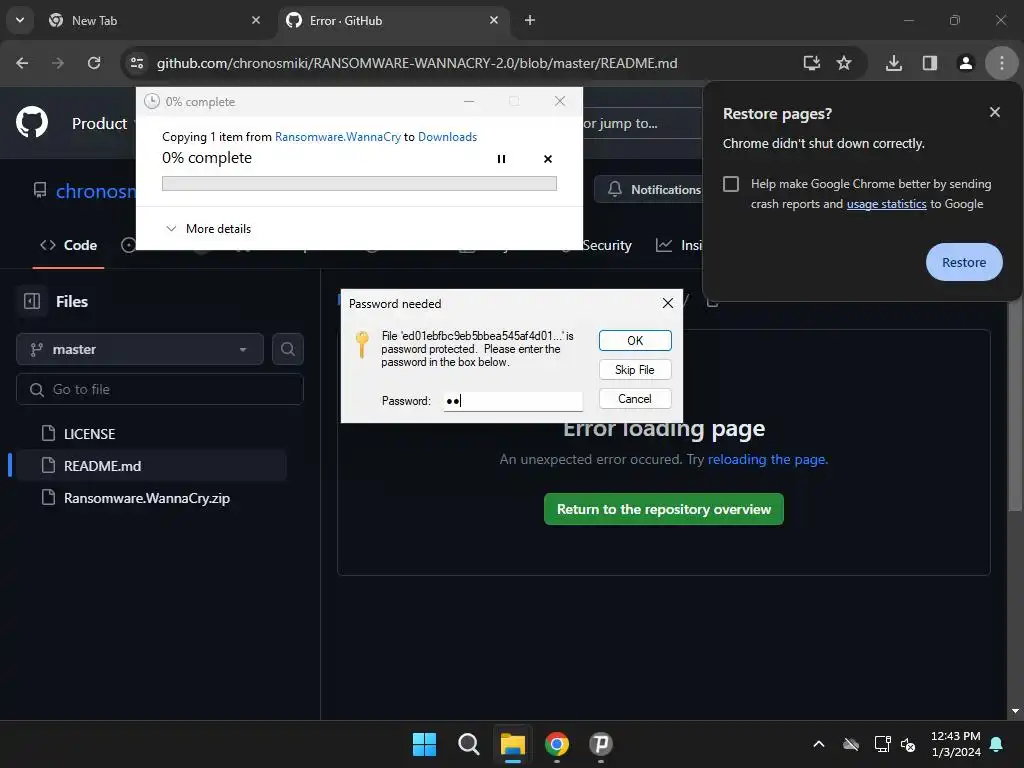1024x768 pixels.
Task: Click the Restore pages button
Action: [964, 262]
